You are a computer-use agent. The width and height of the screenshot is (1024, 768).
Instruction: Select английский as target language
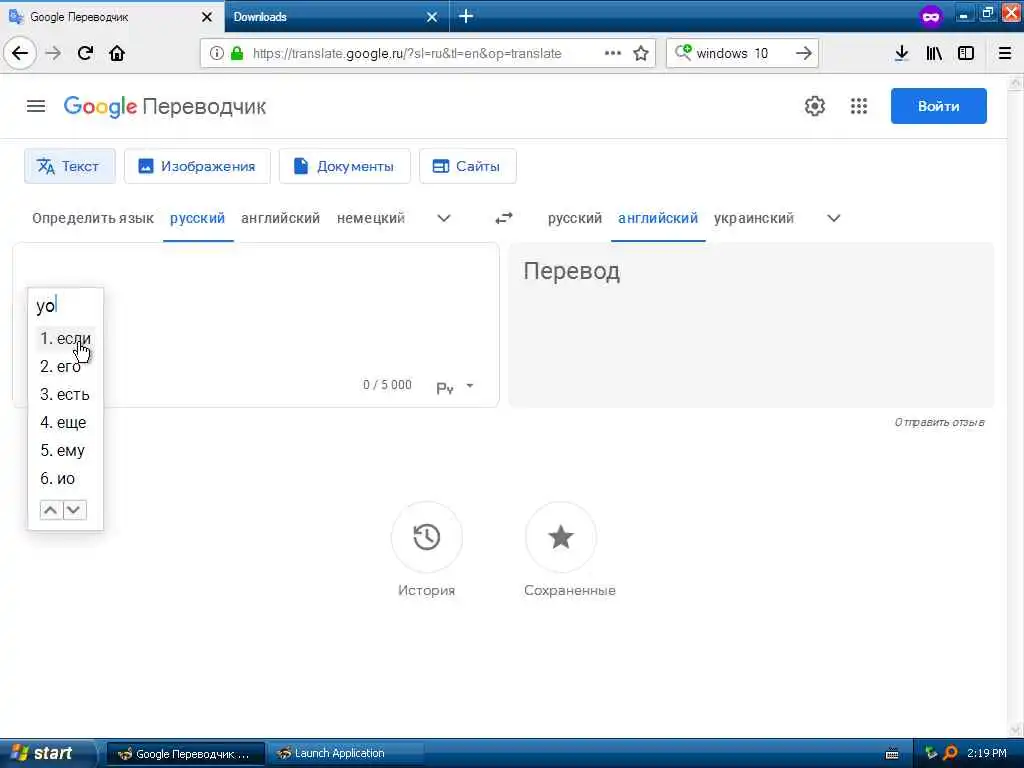click(658, 218)
